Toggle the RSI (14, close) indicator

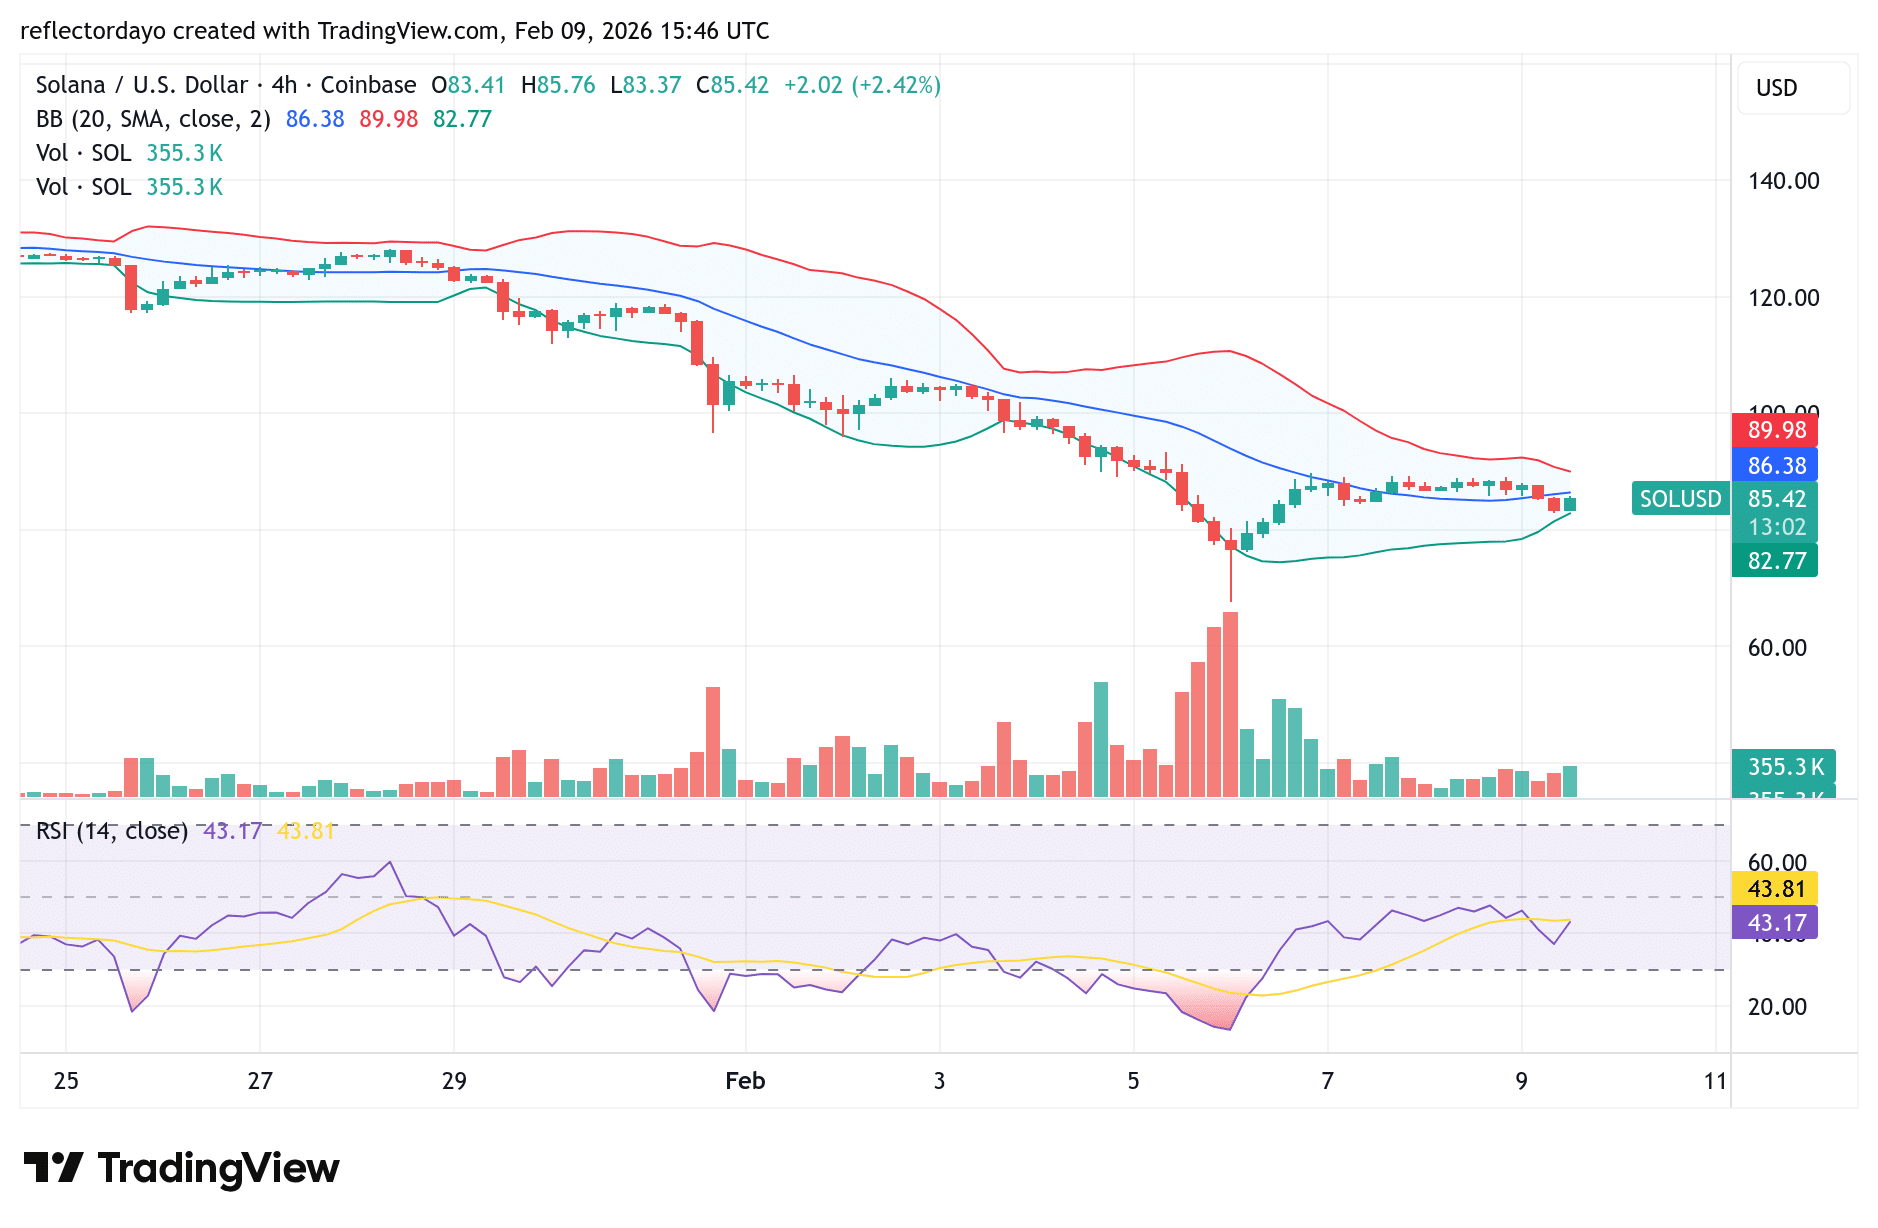110,830
